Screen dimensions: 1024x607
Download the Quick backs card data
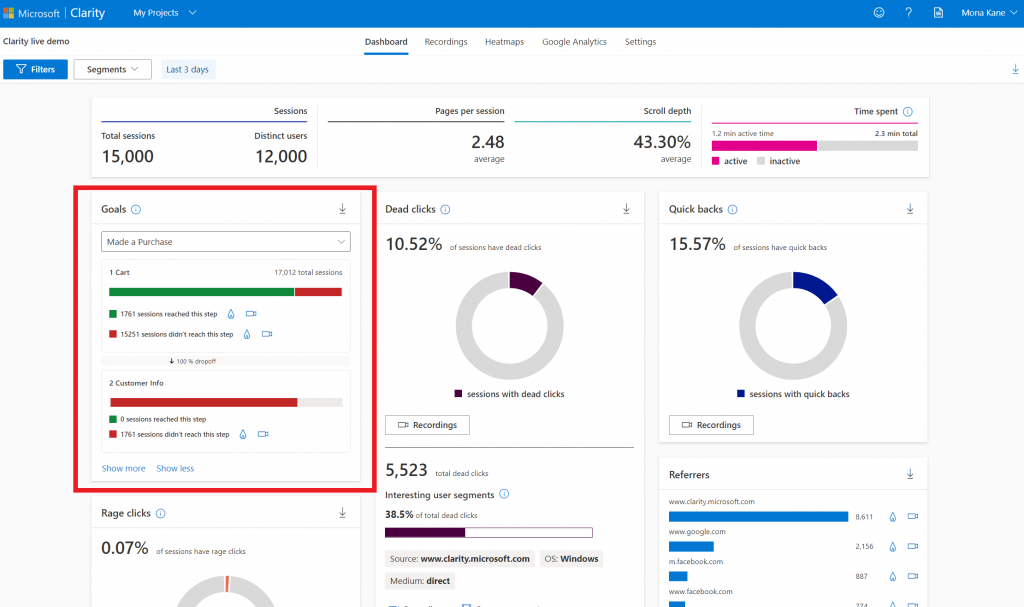point(910,209)
